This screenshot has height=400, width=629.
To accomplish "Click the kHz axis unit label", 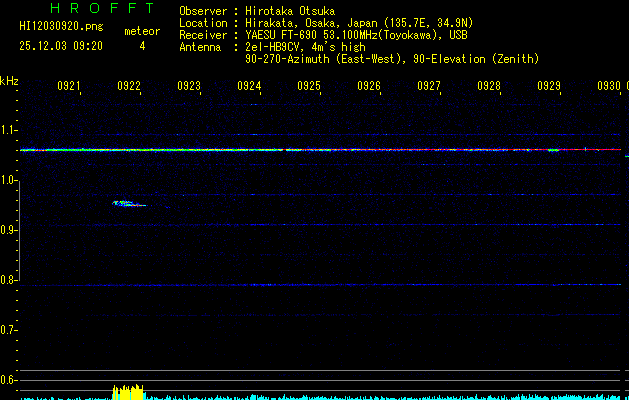I will point(9,81).
